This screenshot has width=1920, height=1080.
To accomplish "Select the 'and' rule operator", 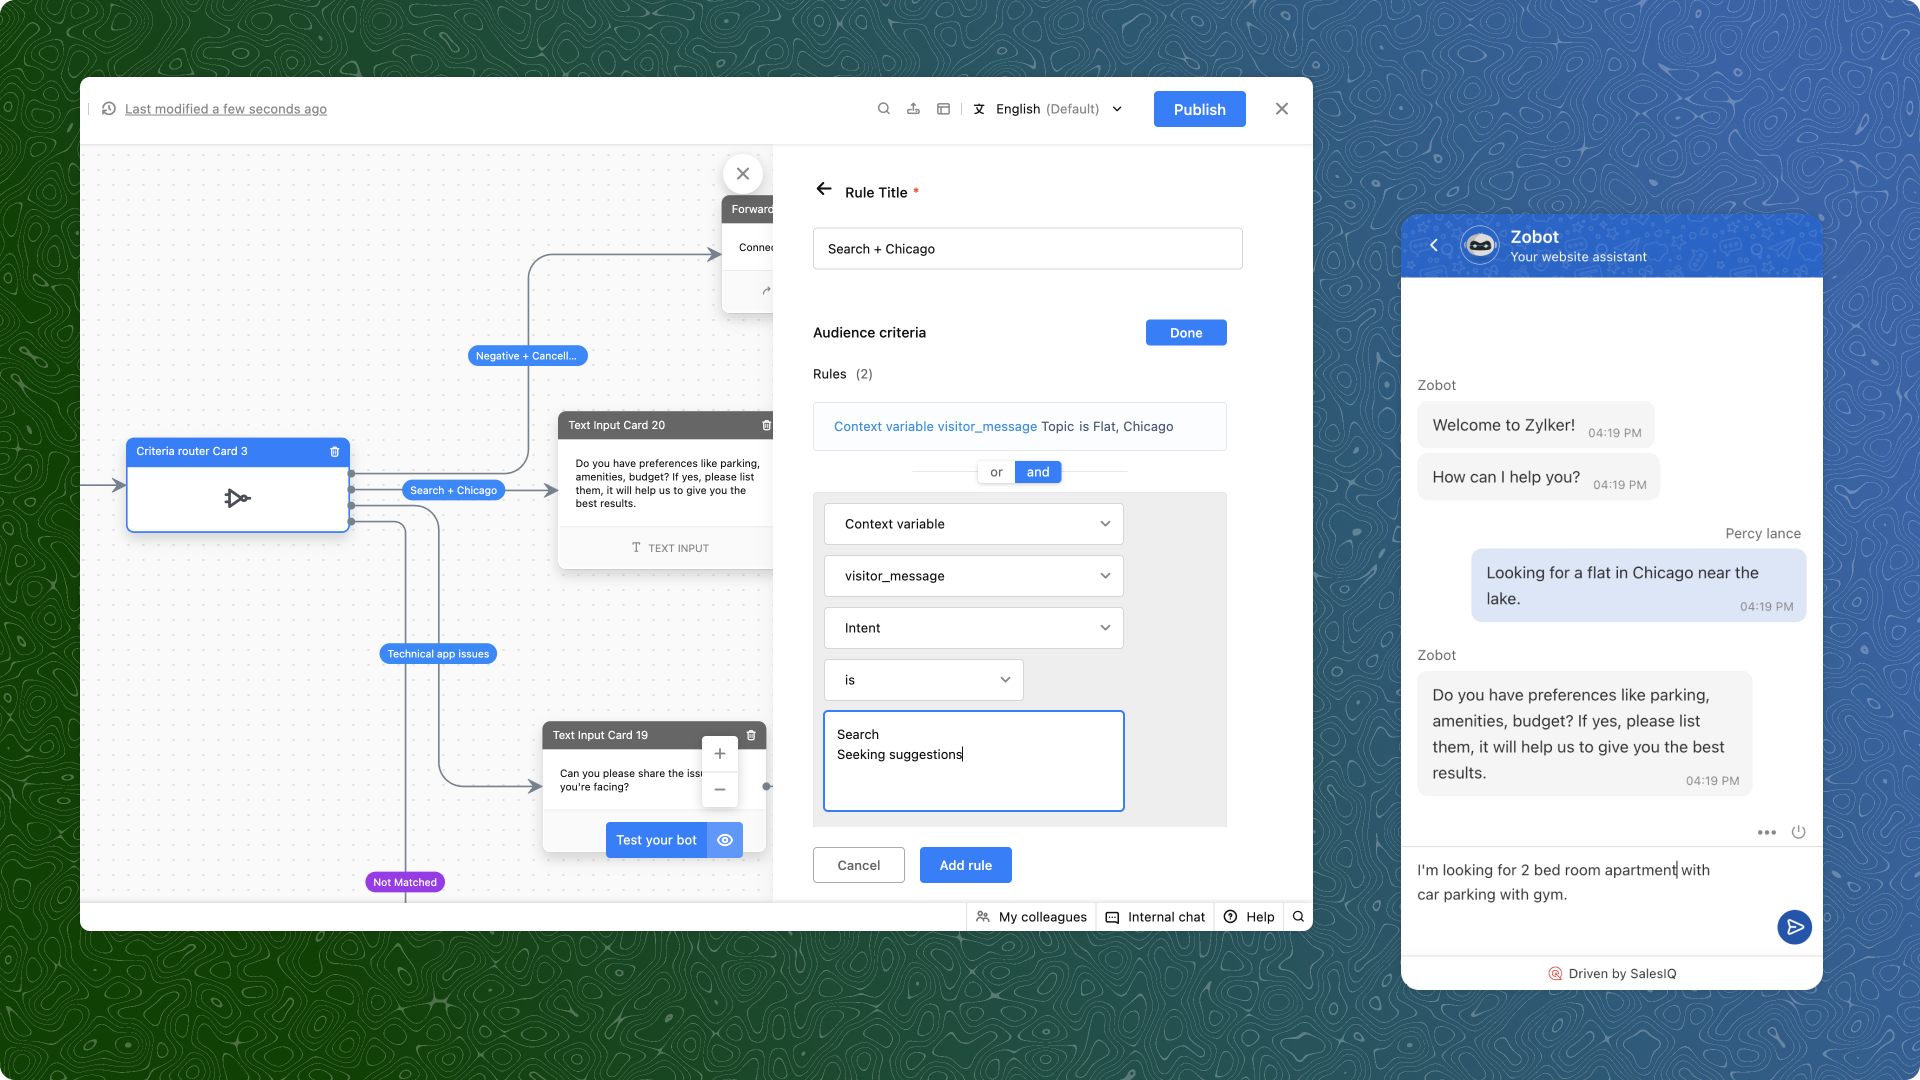I will click(x=1038, y=472).
